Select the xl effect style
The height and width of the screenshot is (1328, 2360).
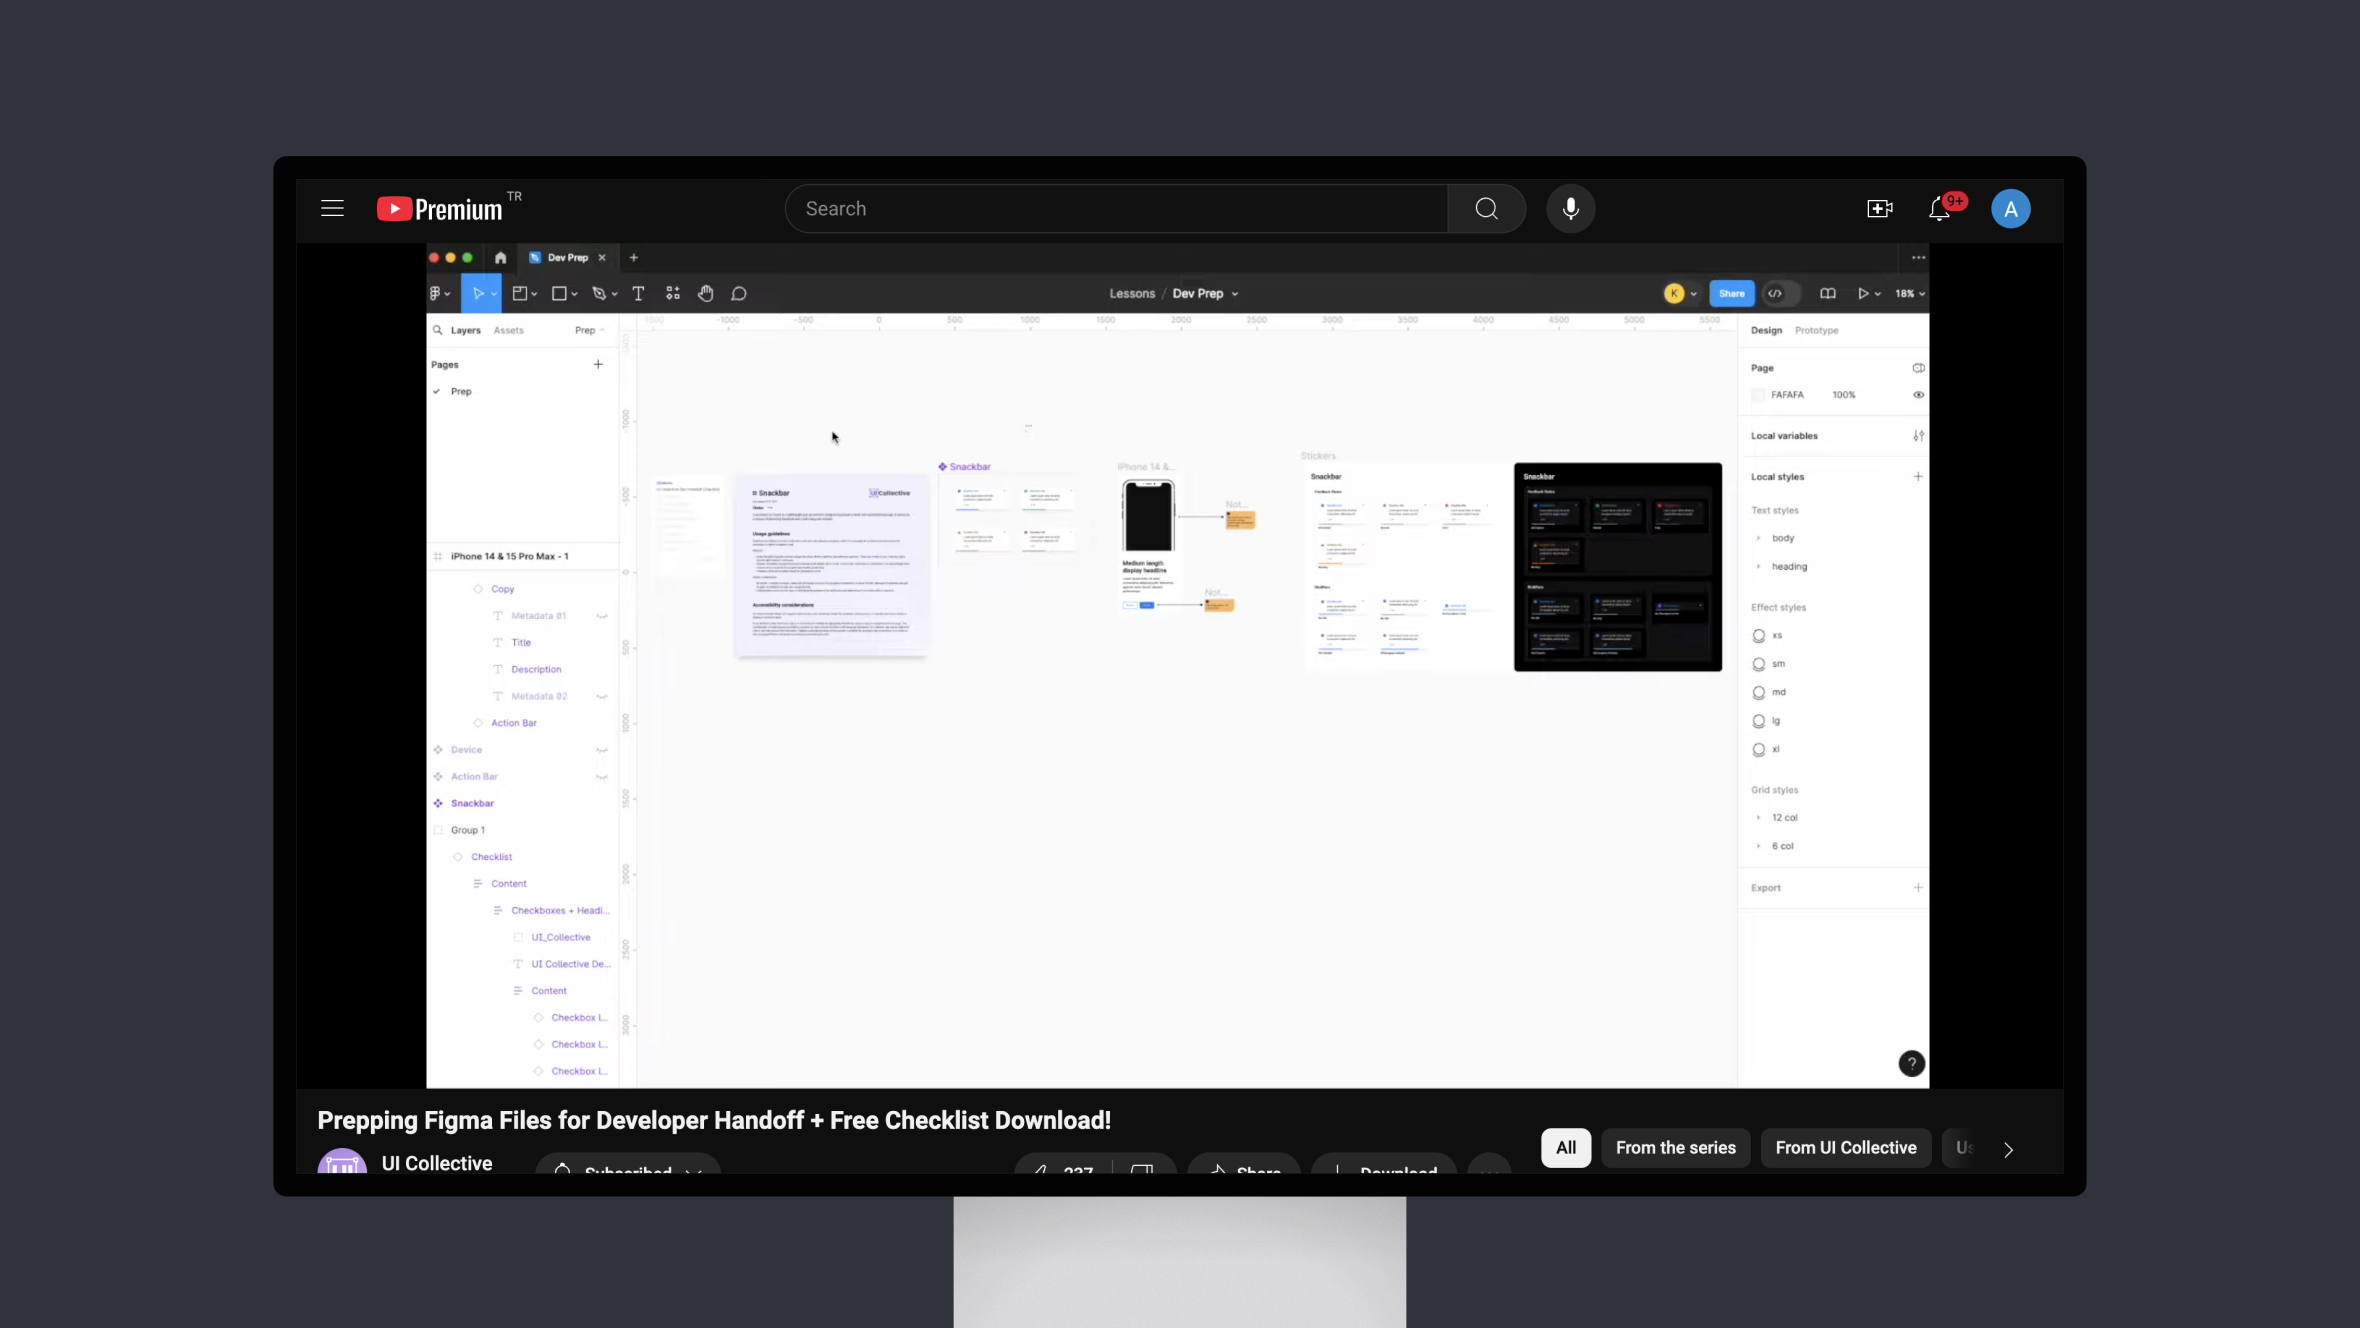click(x=1767, y=749)
